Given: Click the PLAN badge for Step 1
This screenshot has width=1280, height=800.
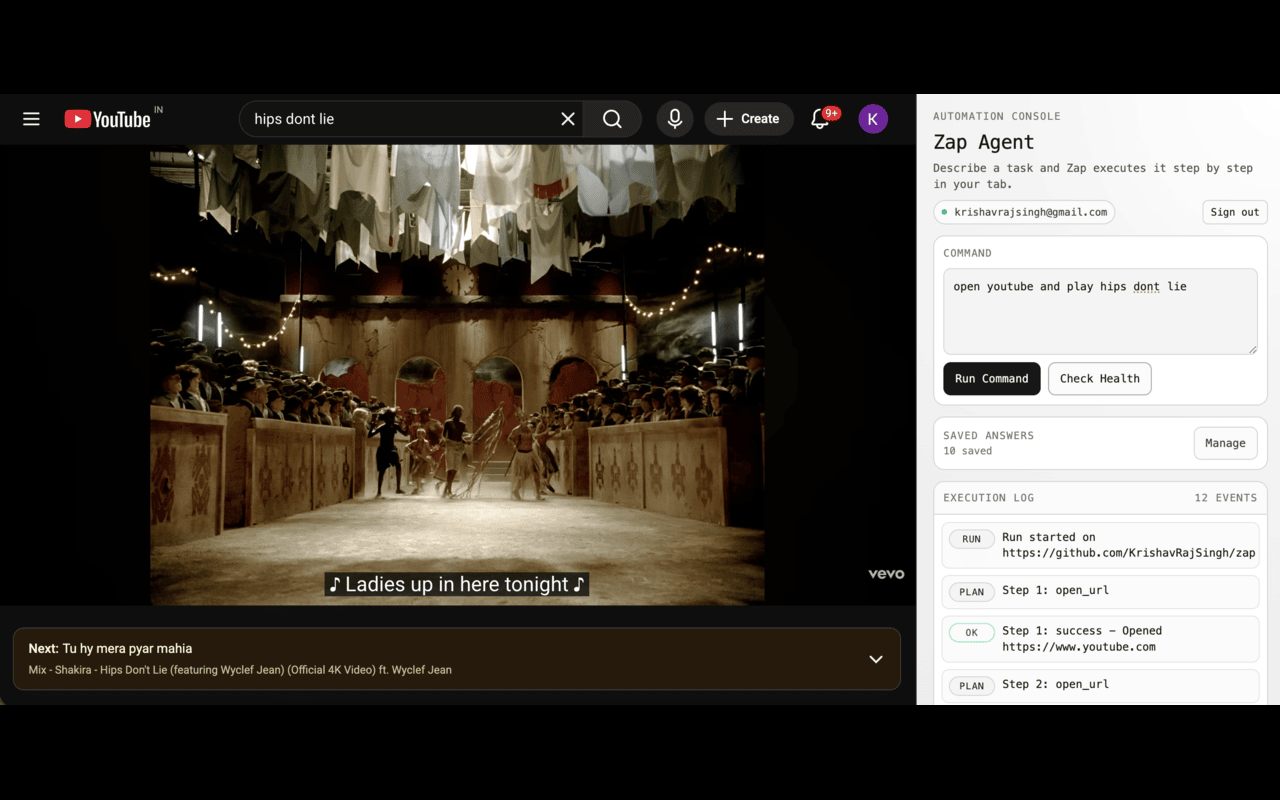Looking at the screenshot, I should coord(971,592).
